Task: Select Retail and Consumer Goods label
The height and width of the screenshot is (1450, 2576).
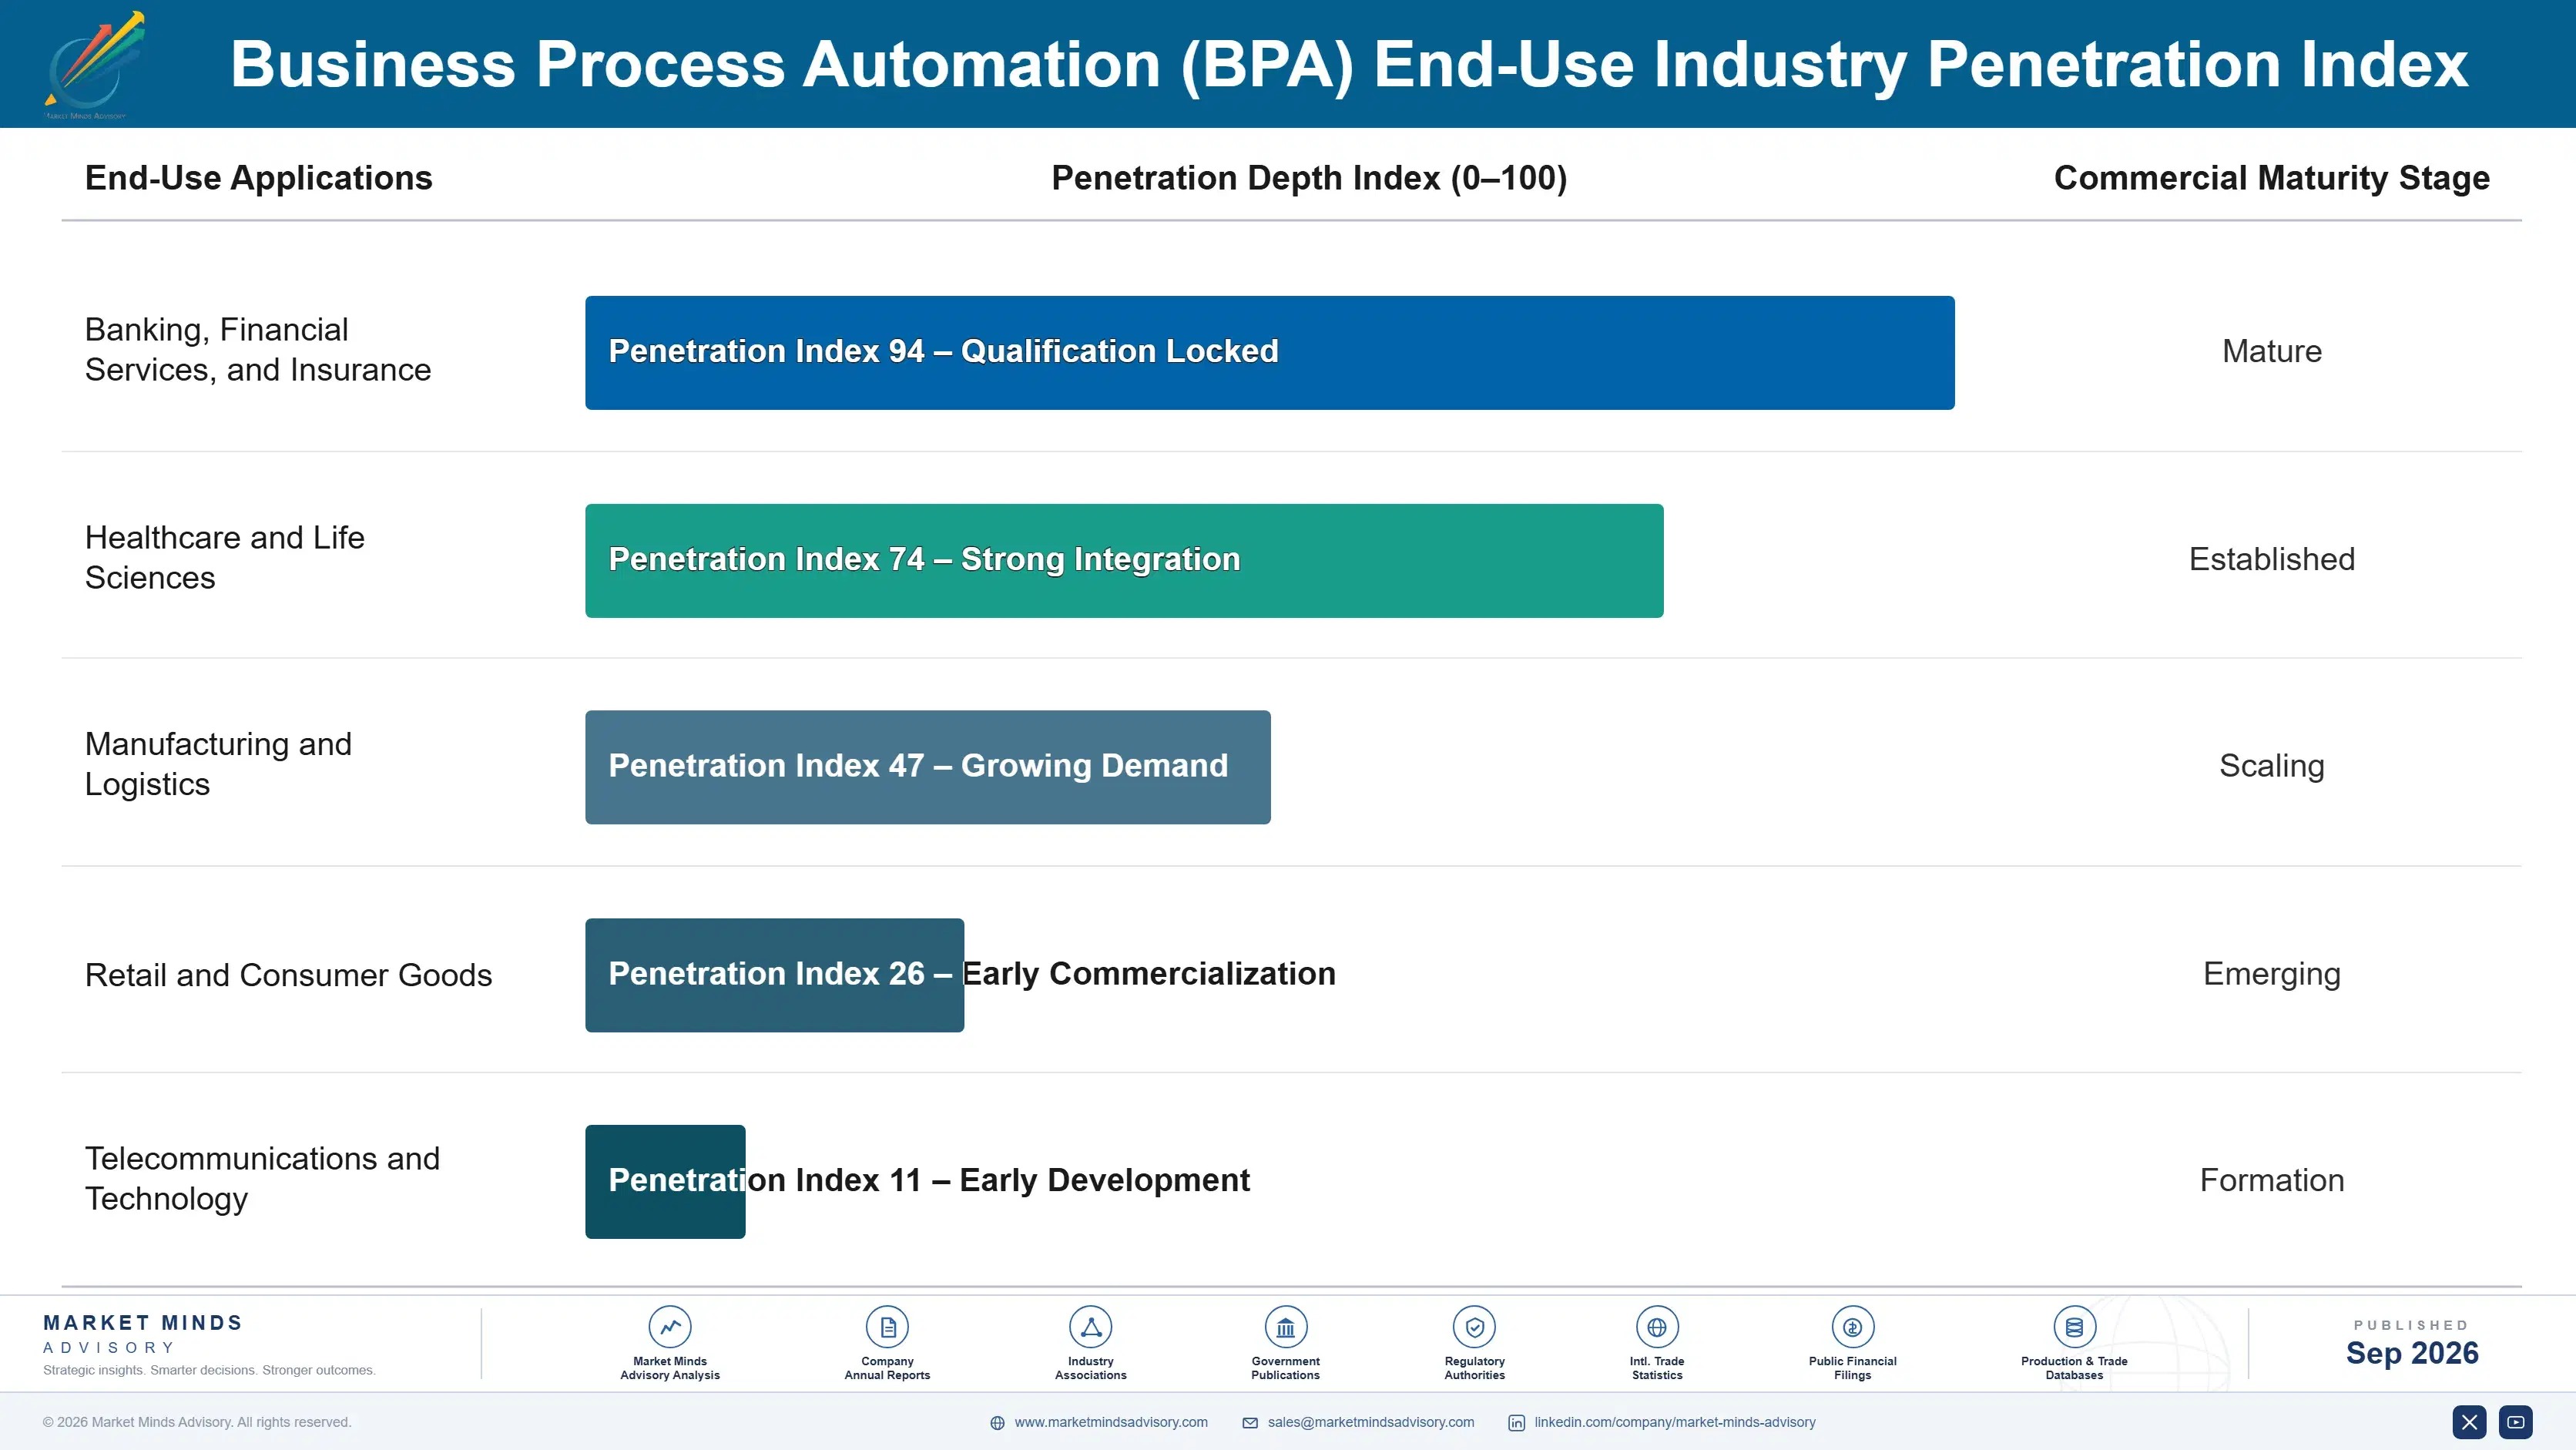Action: click(x=288, y=975)
